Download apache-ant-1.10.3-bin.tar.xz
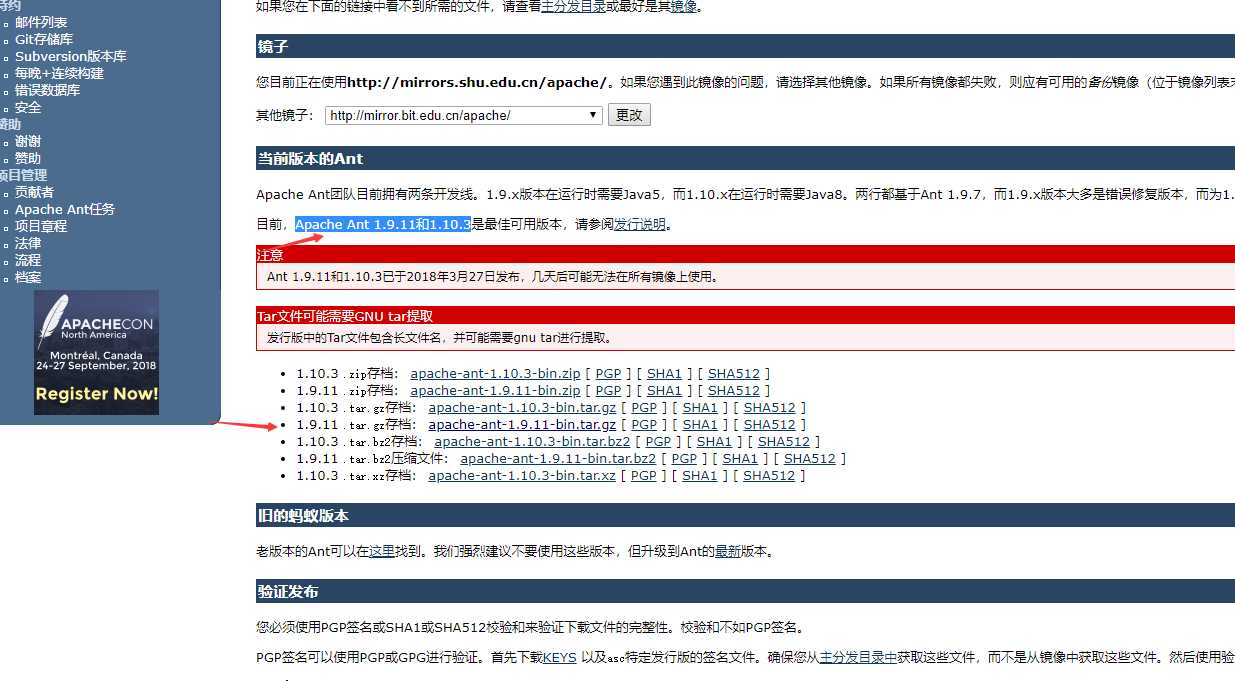Viewport: 1235px width, 681px height. click(x=522, y=476)
